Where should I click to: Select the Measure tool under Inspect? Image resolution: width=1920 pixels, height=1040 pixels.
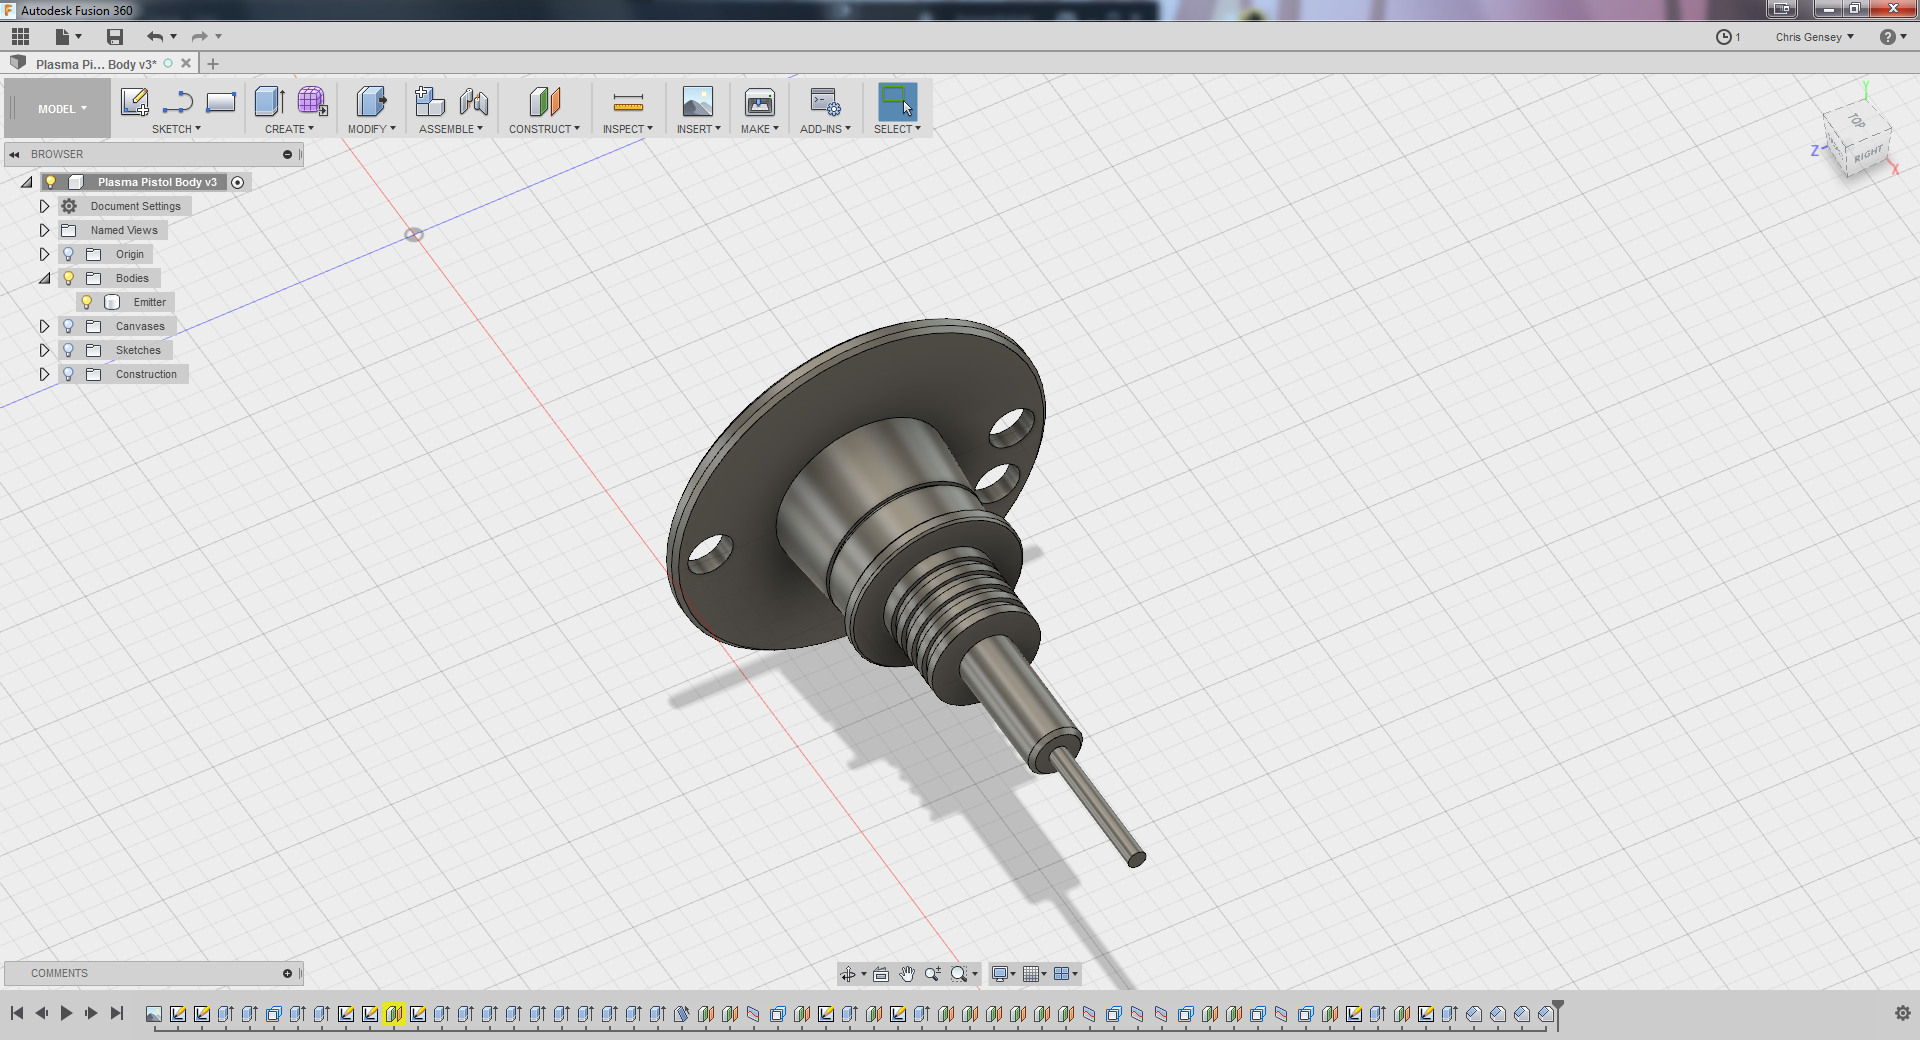(x=628, y=102)
